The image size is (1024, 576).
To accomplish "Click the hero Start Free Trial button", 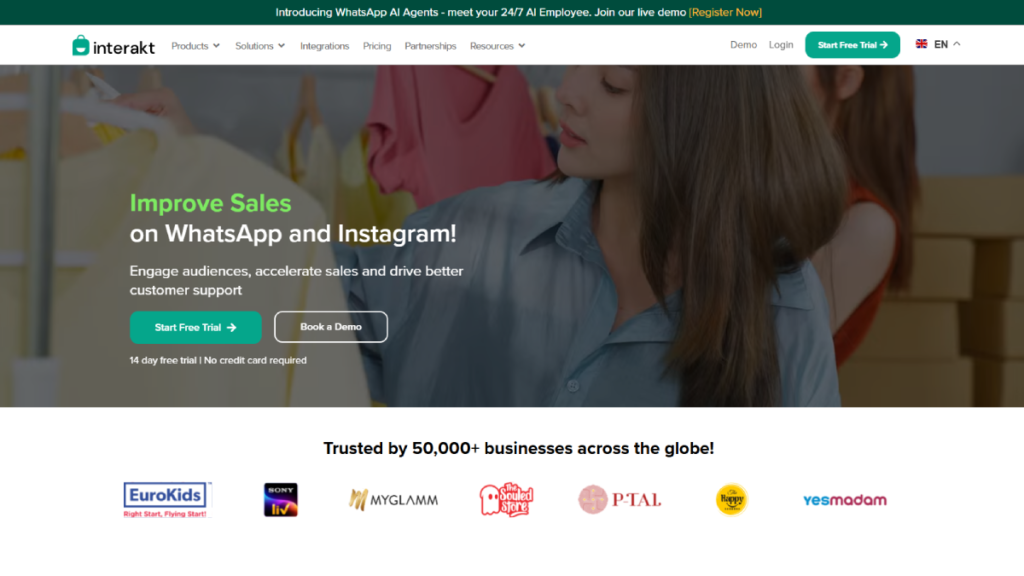I will [195, 327].
